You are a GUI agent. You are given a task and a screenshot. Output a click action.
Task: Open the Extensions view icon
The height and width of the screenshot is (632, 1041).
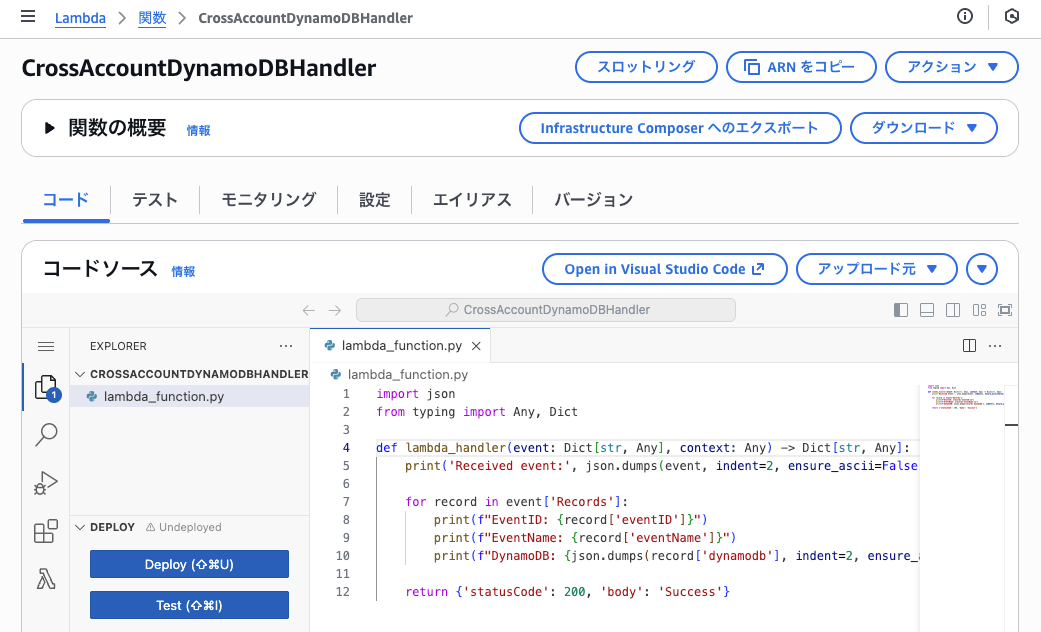[x=46, y=531]
